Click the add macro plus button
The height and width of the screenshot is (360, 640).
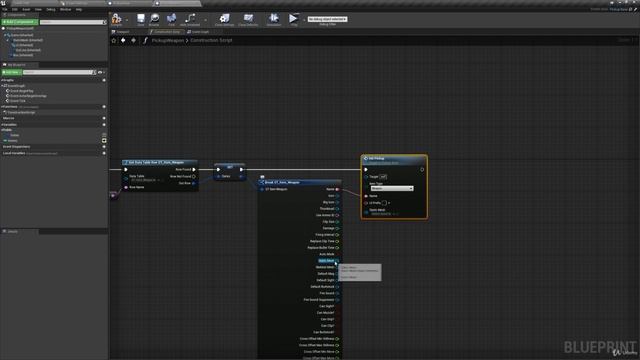click(104, 118)
